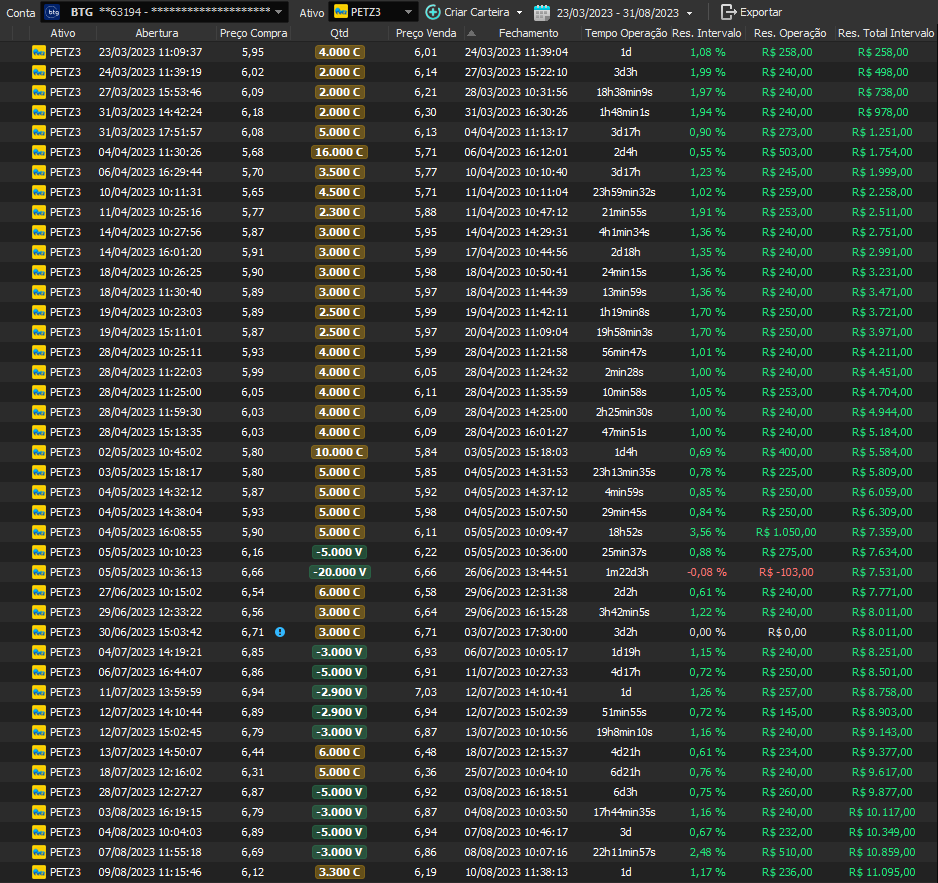Open the Conta account dropdown
This screenshot has height=883, width=938.
pyautogui.click(x=278, y=12)
